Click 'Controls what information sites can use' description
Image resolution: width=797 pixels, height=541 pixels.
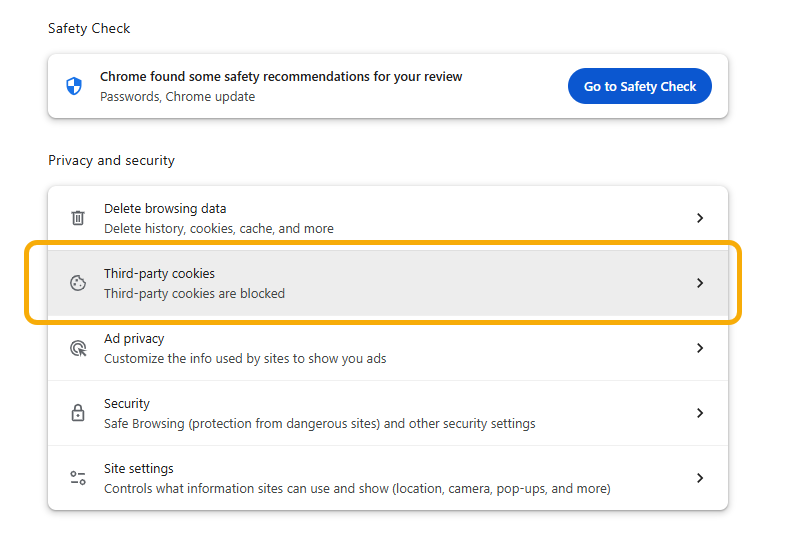point(357,489)
